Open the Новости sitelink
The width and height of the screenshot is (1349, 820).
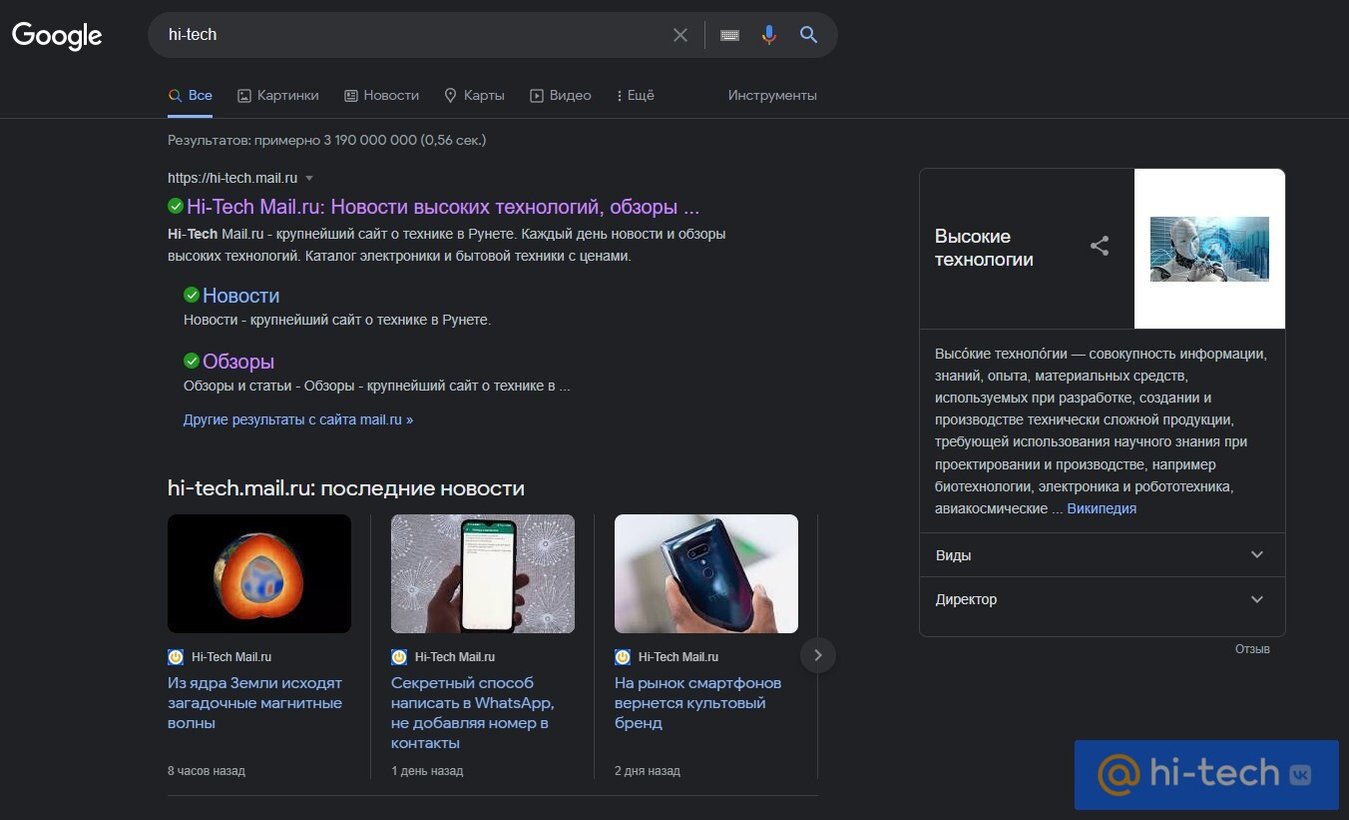pos(241,295)
